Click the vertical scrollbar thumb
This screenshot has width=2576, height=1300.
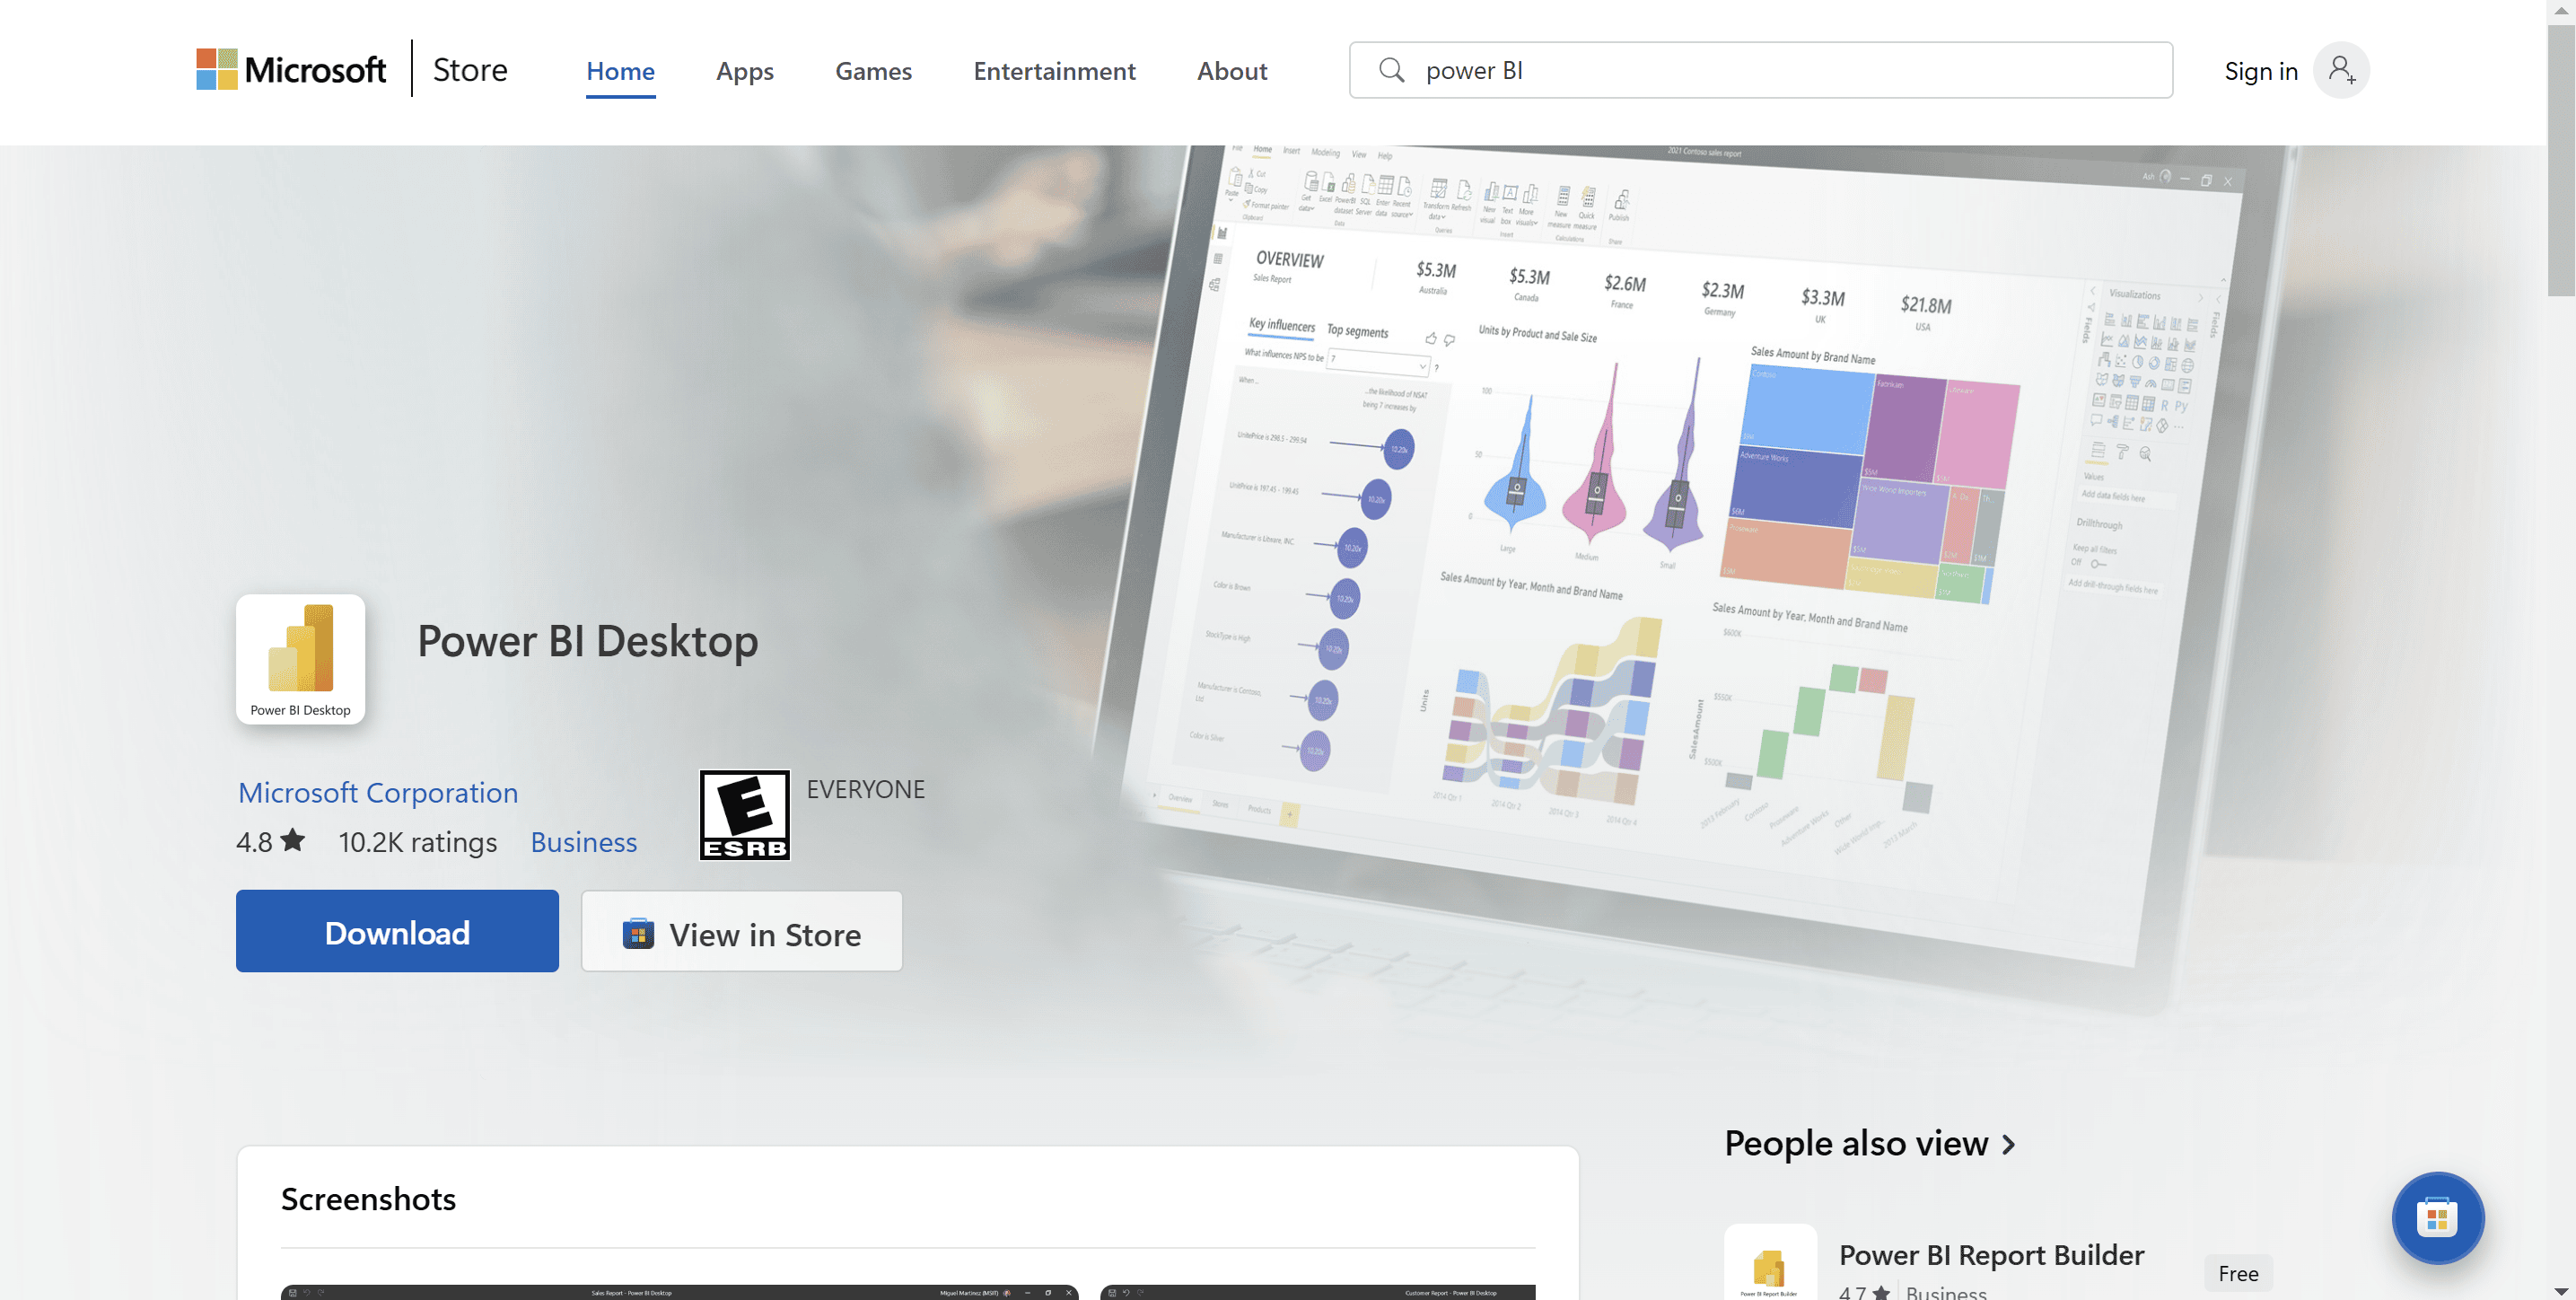(x=2561, y=160)
